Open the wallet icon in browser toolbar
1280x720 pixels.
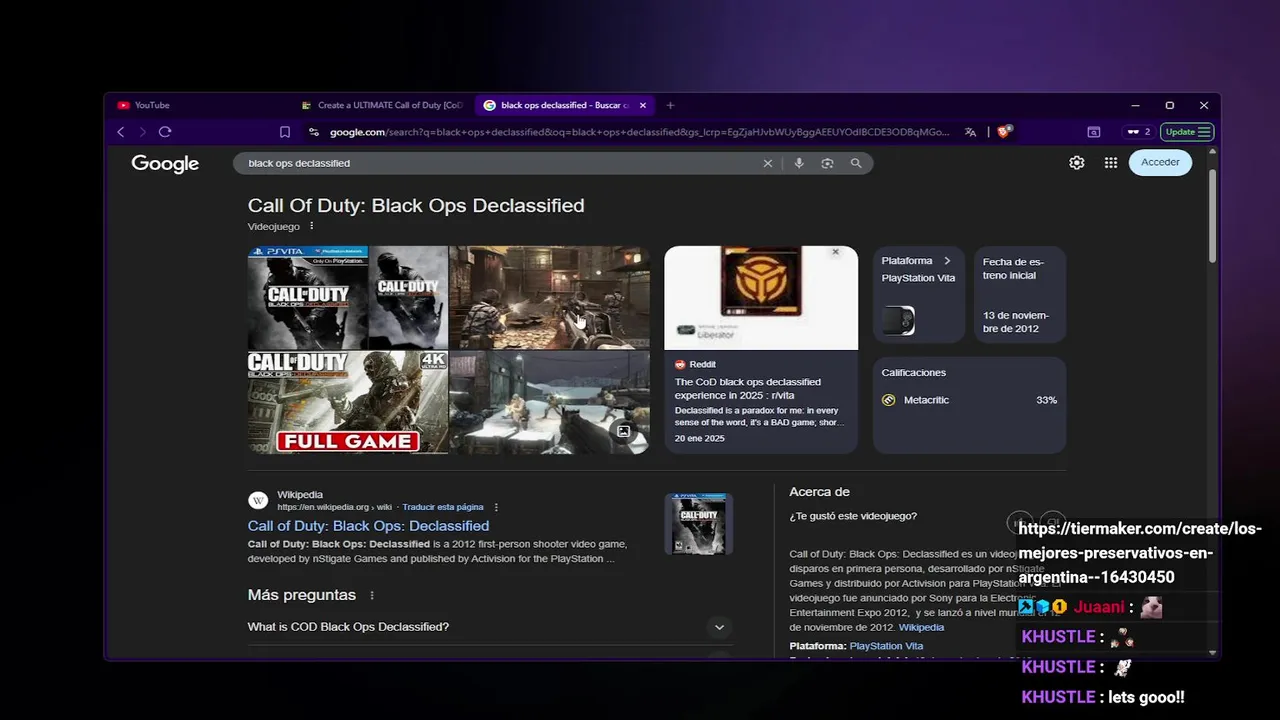(1094, 132)
